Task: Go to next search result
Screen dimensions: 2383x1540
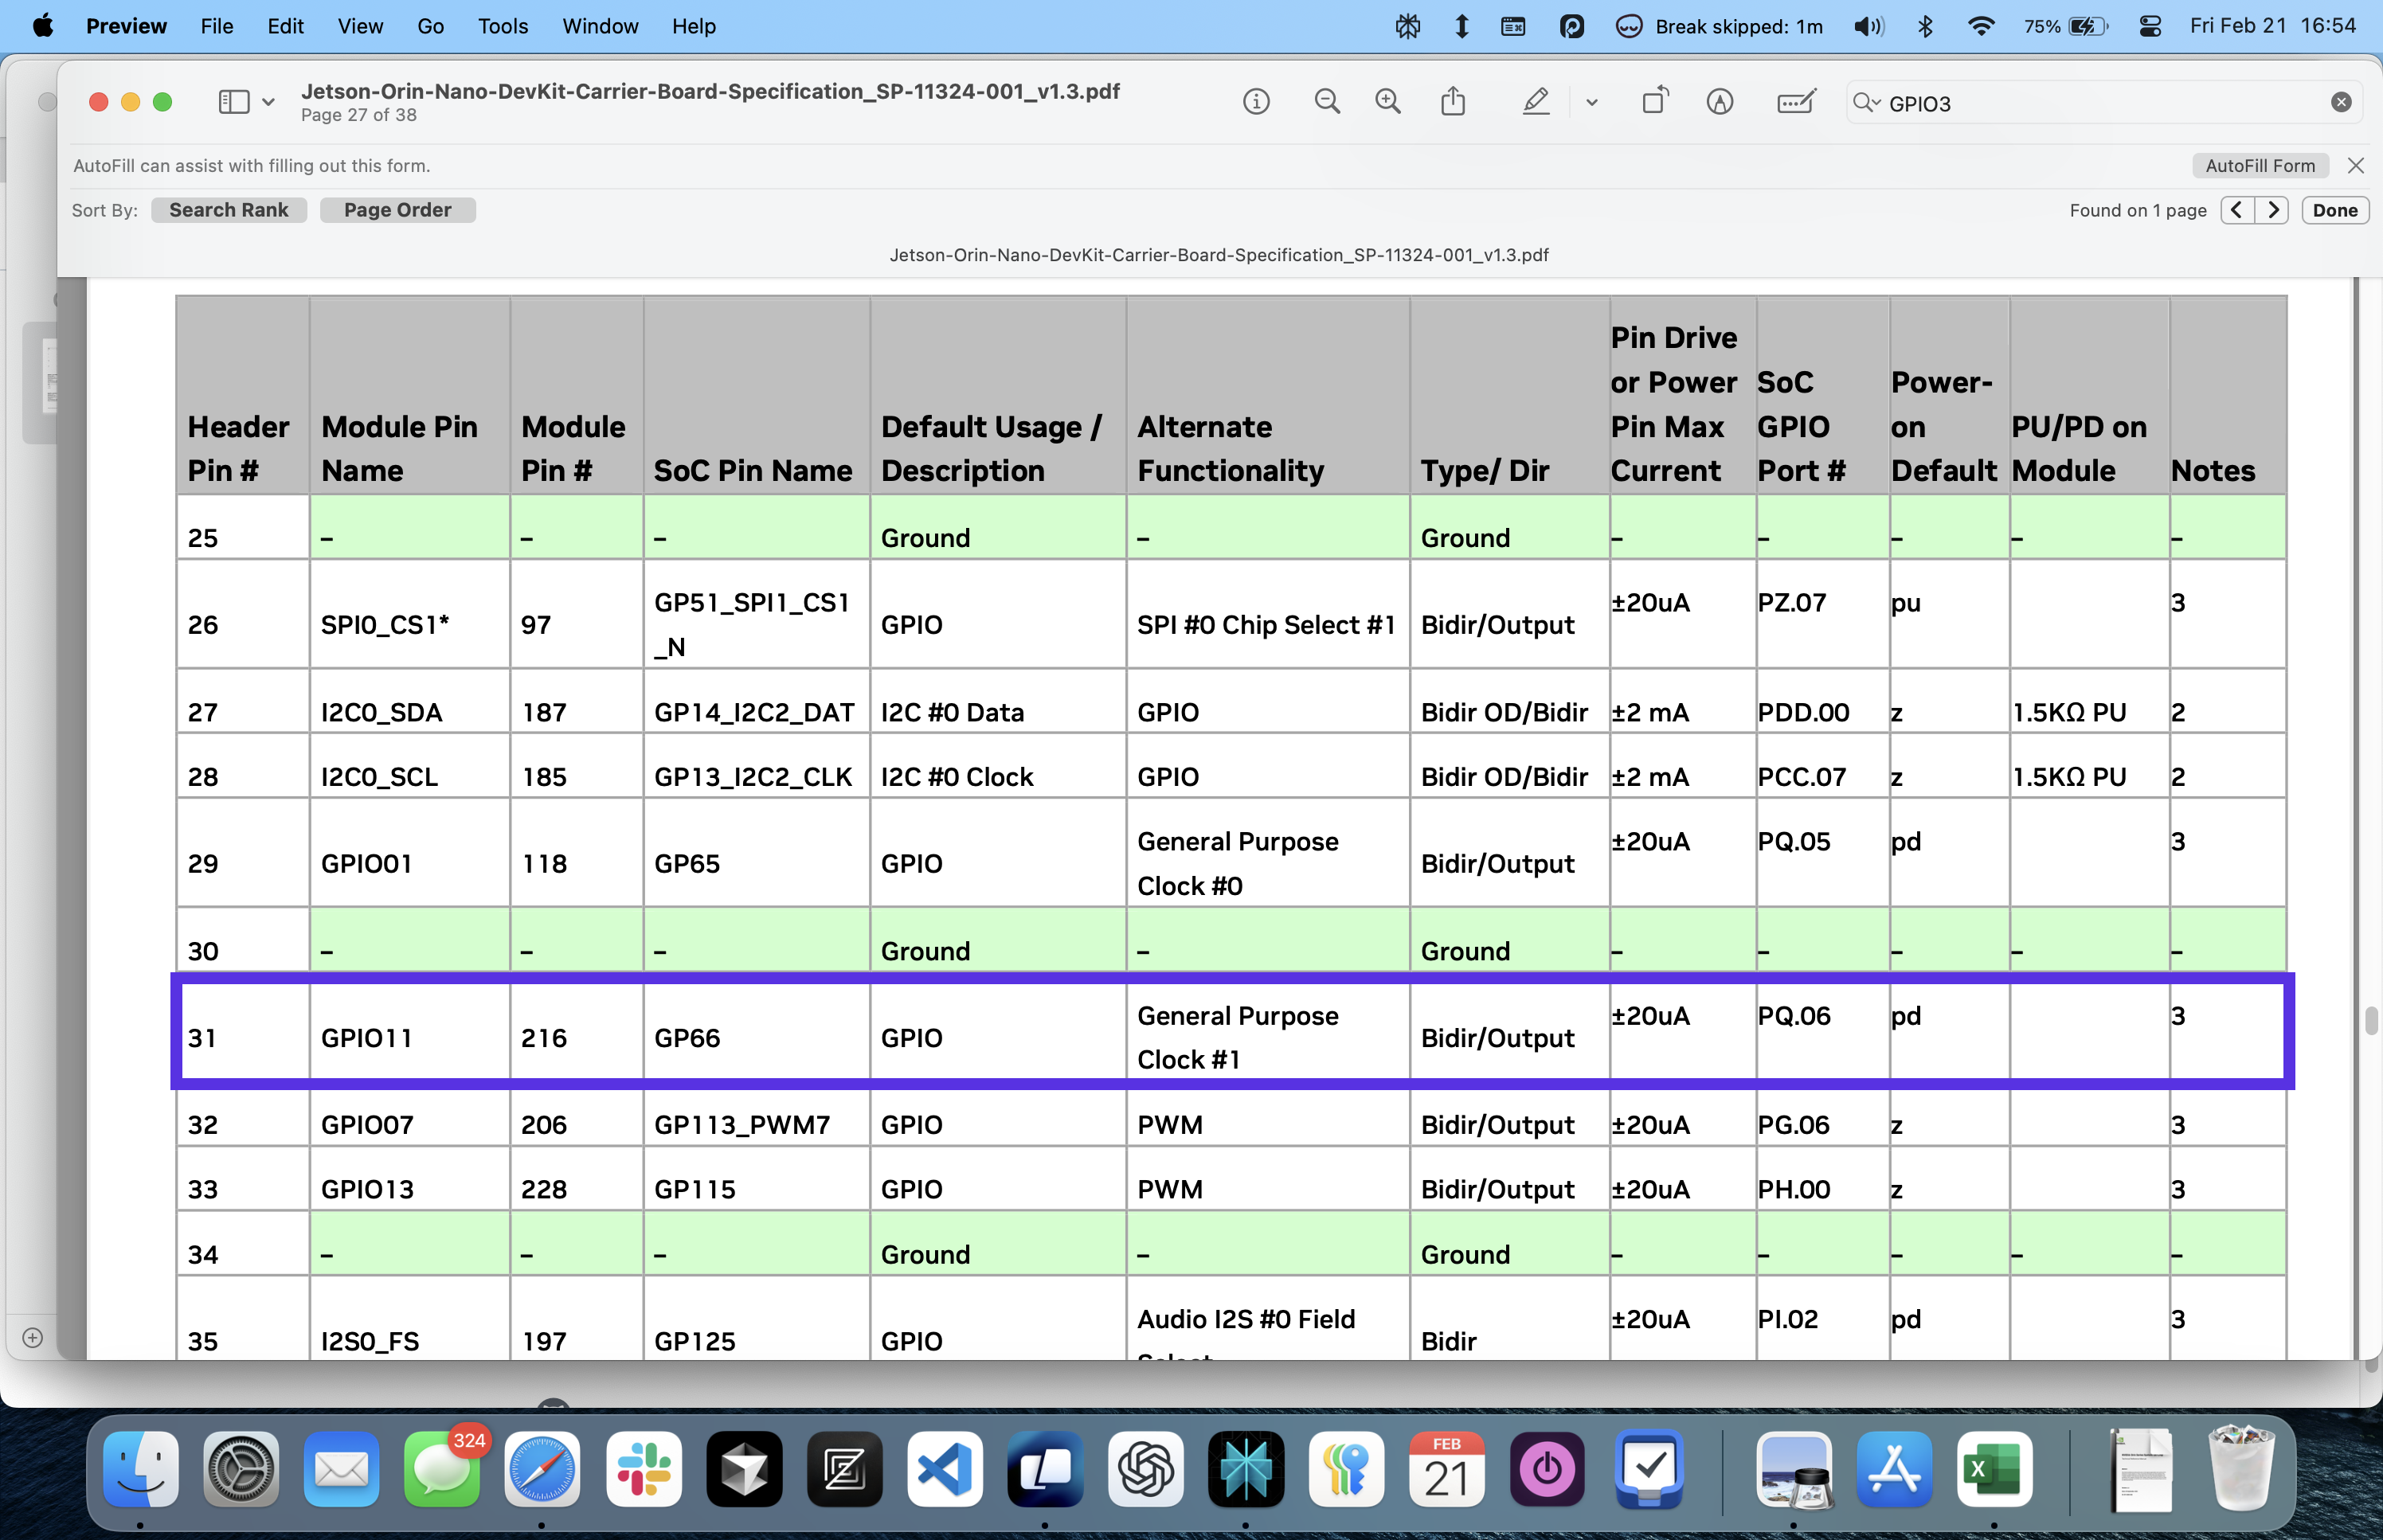Action: [2273, 210]
